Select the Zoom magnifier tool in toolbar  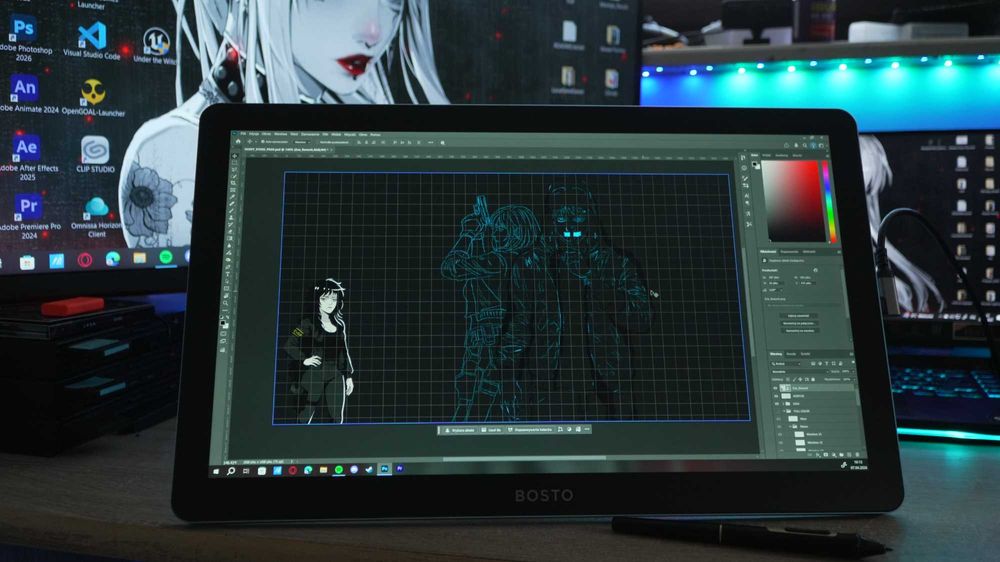coord(224,304)
